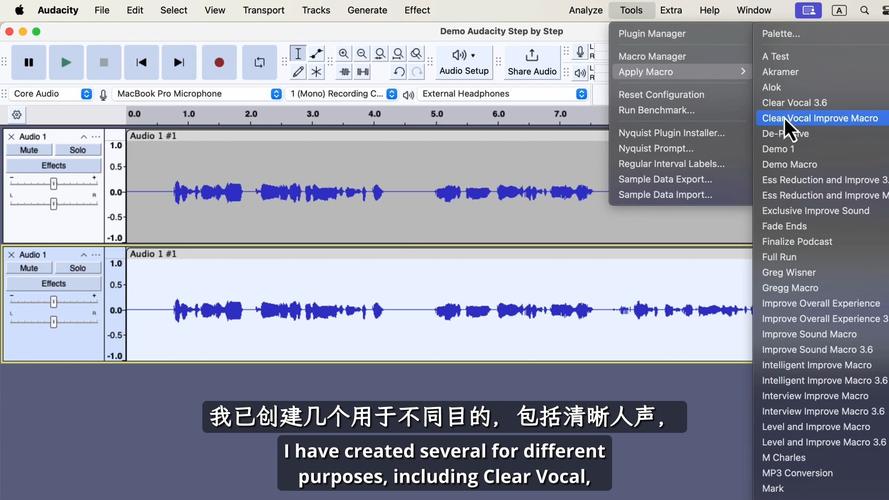The image size is (889, 500).
Task: Click the upper track clip title Audio 1 #1
Action: (153, 136)
